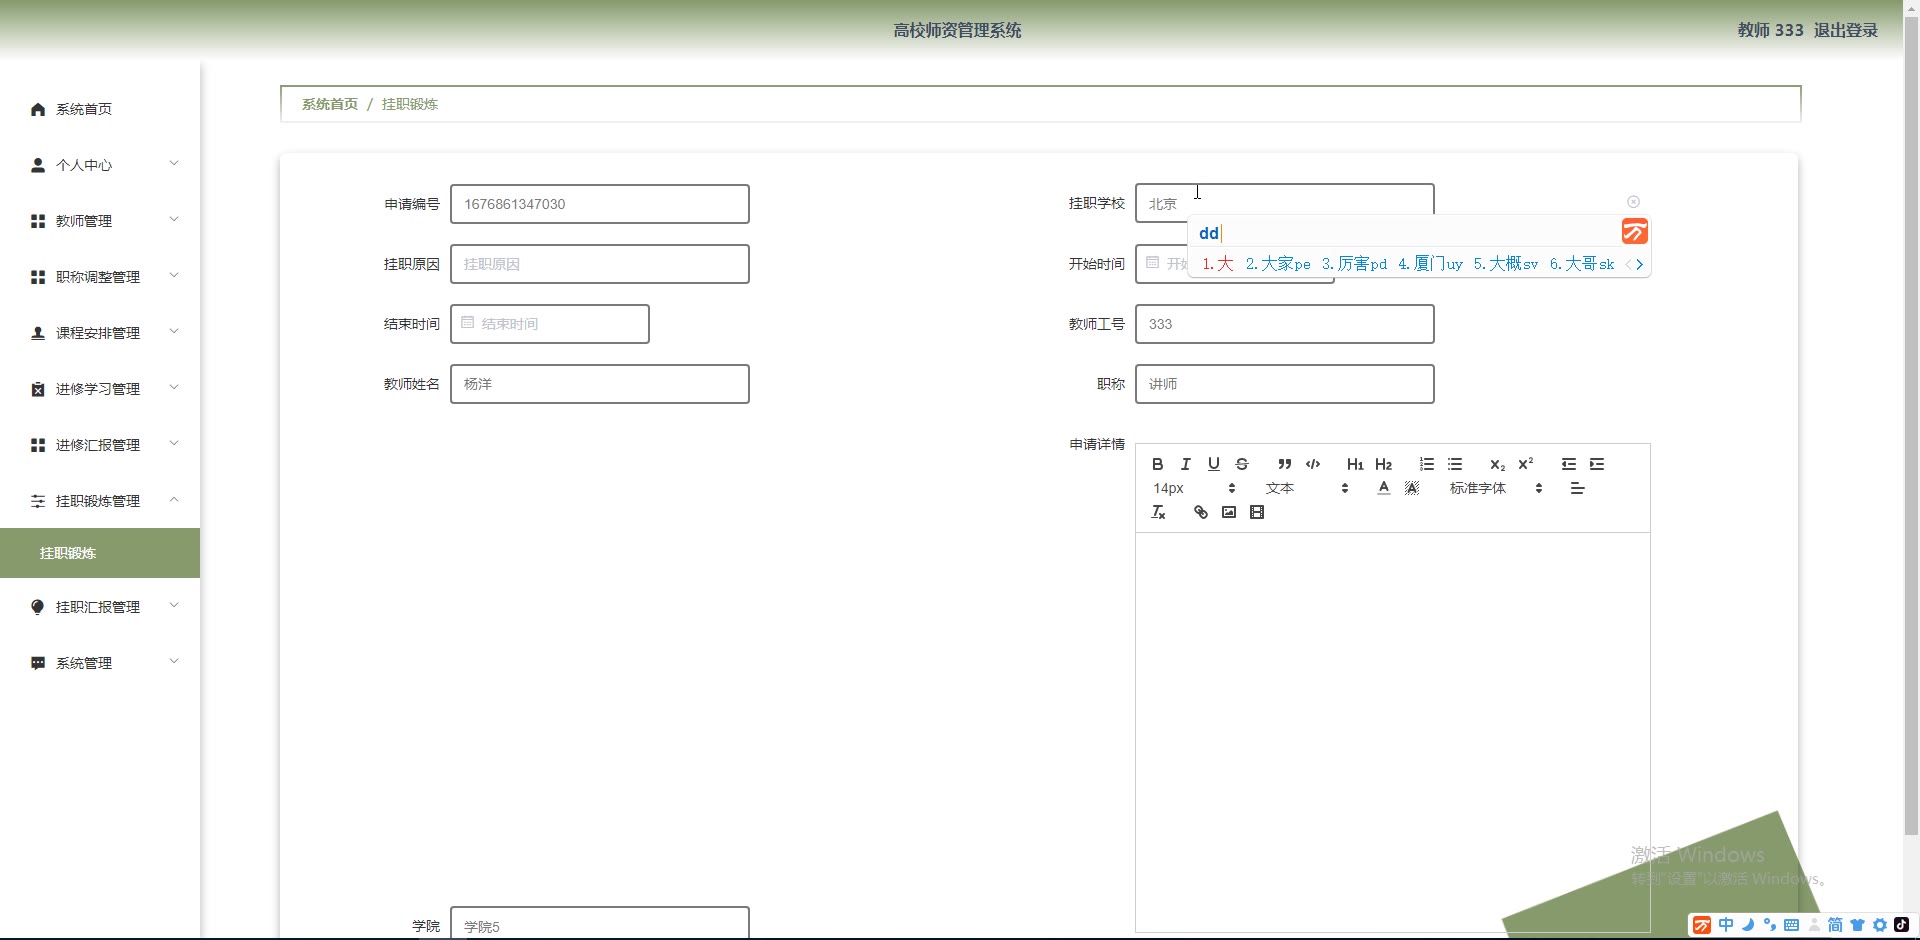Viewport: 1920px width, 940px height.
Task: Open the 挂职锻炼 submenu item
Action: click(100, 553)
